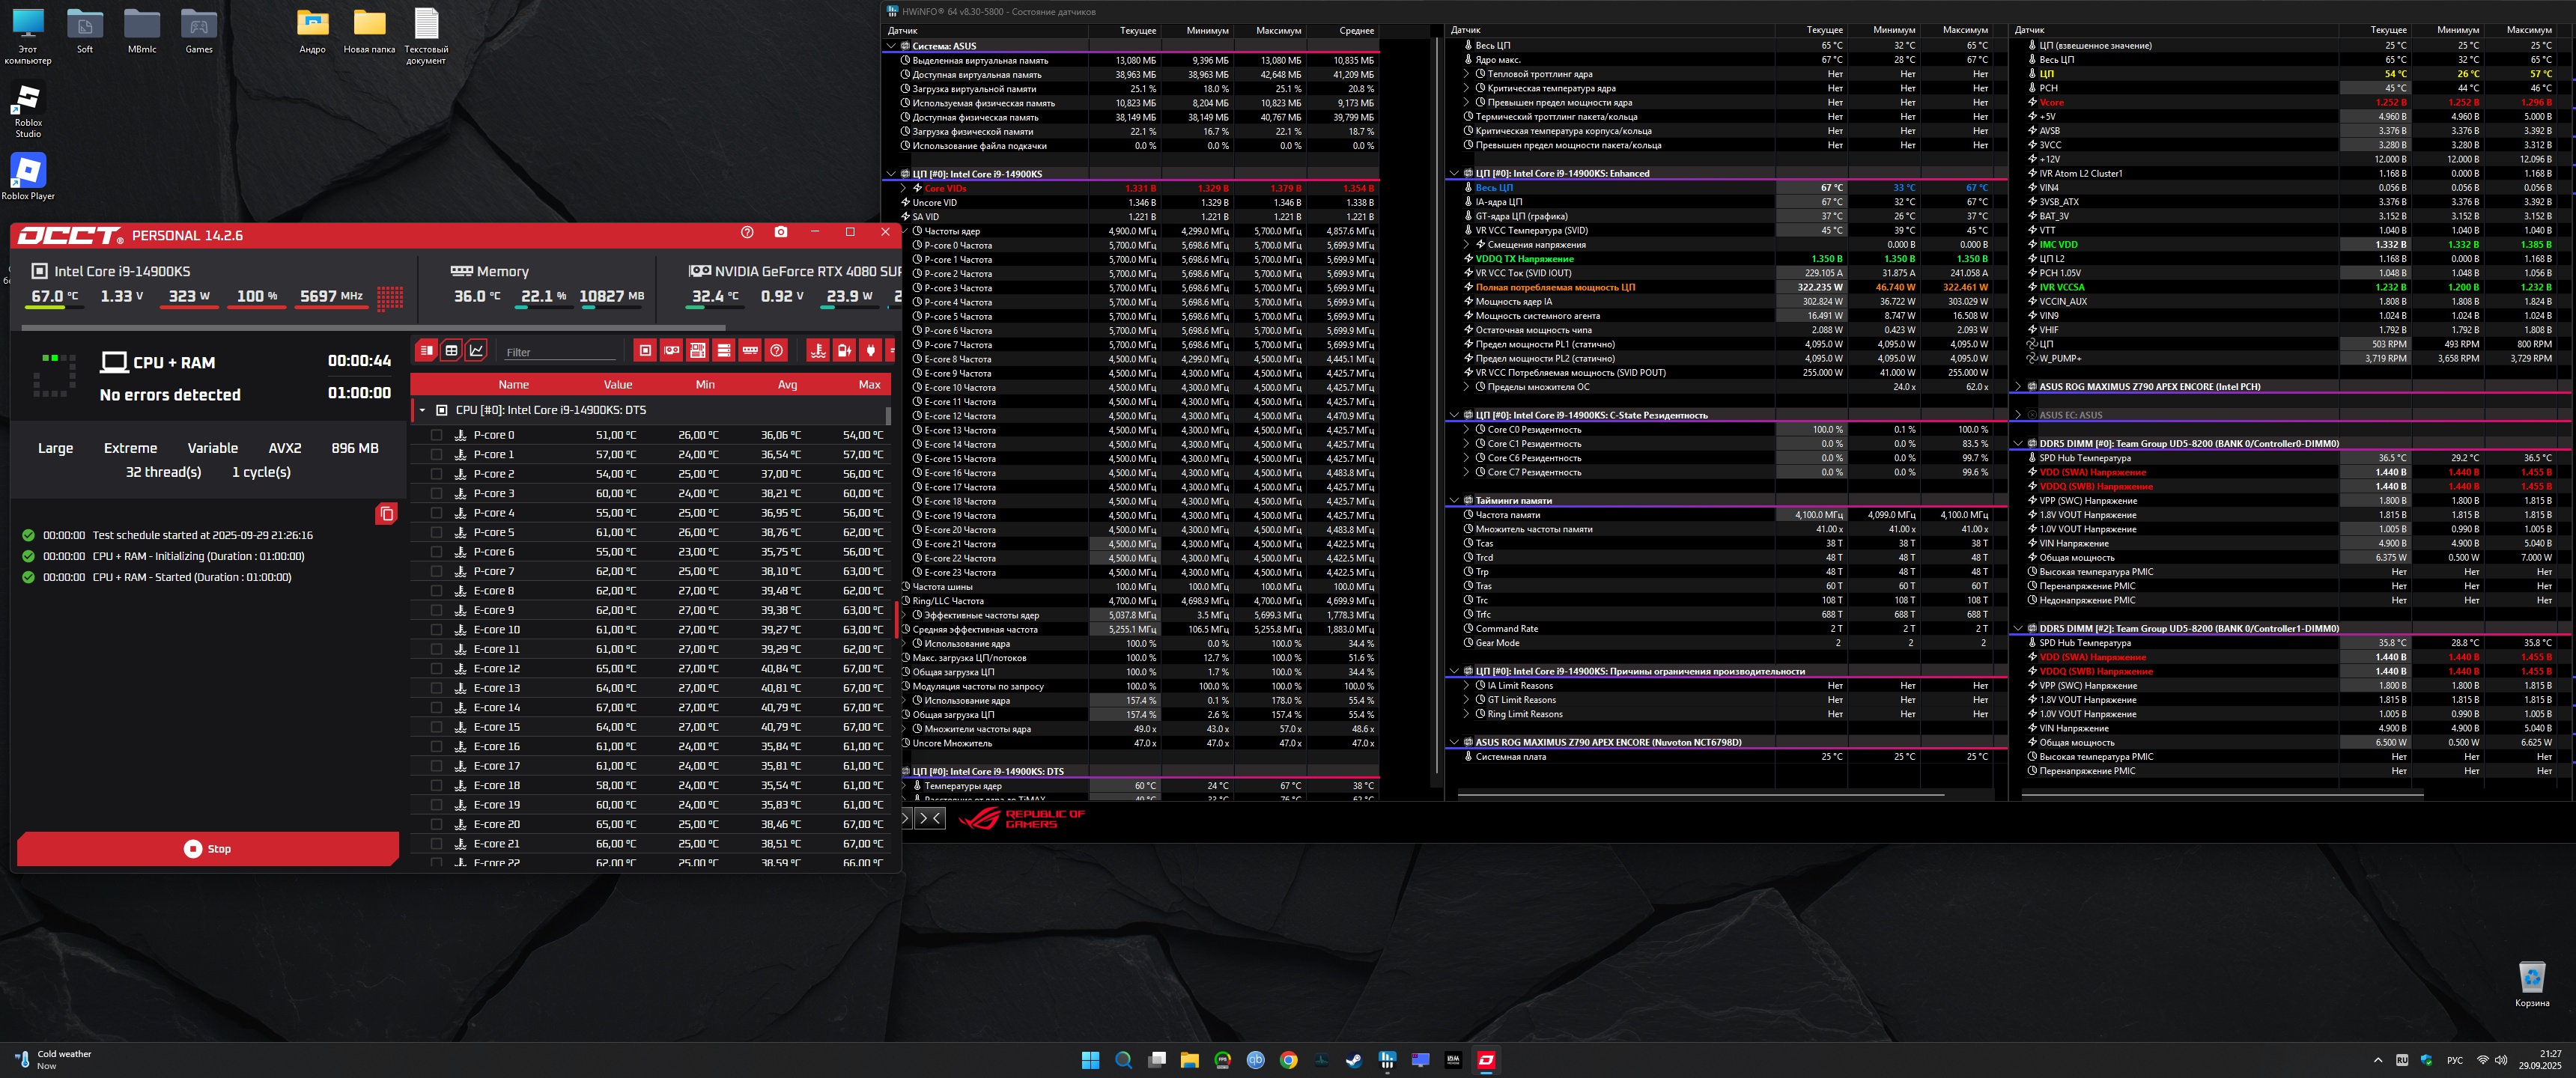The width and height of the screenshot is (2576, 1078).
Task: Take an OCCT screenshot with the camera icon
Action: (781, 232)
